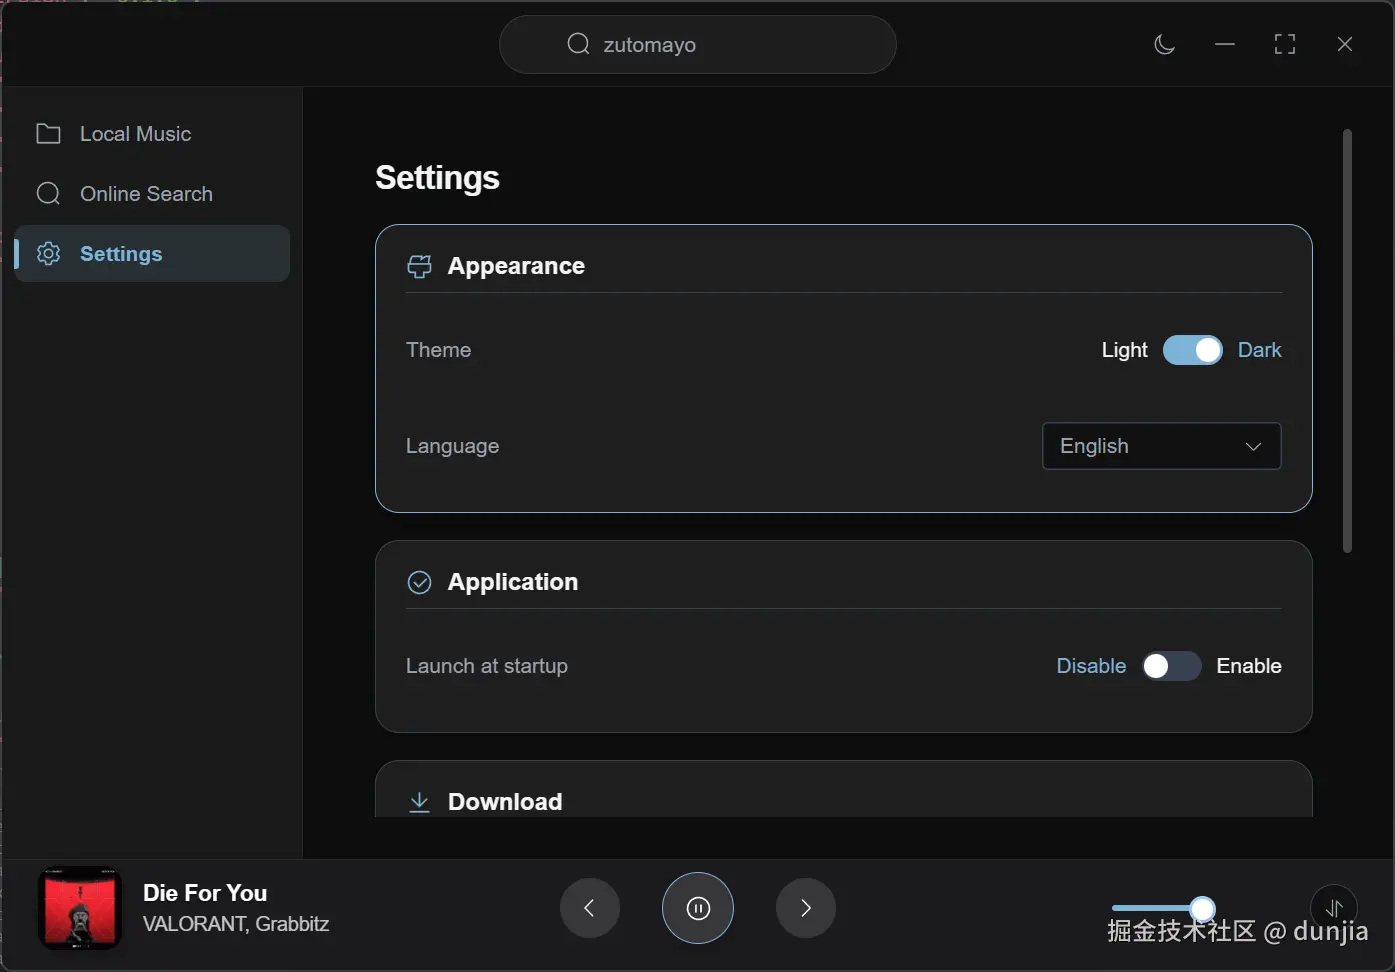Select Settings in the sidebar
Screen dimensions: 1395x972
121,254
